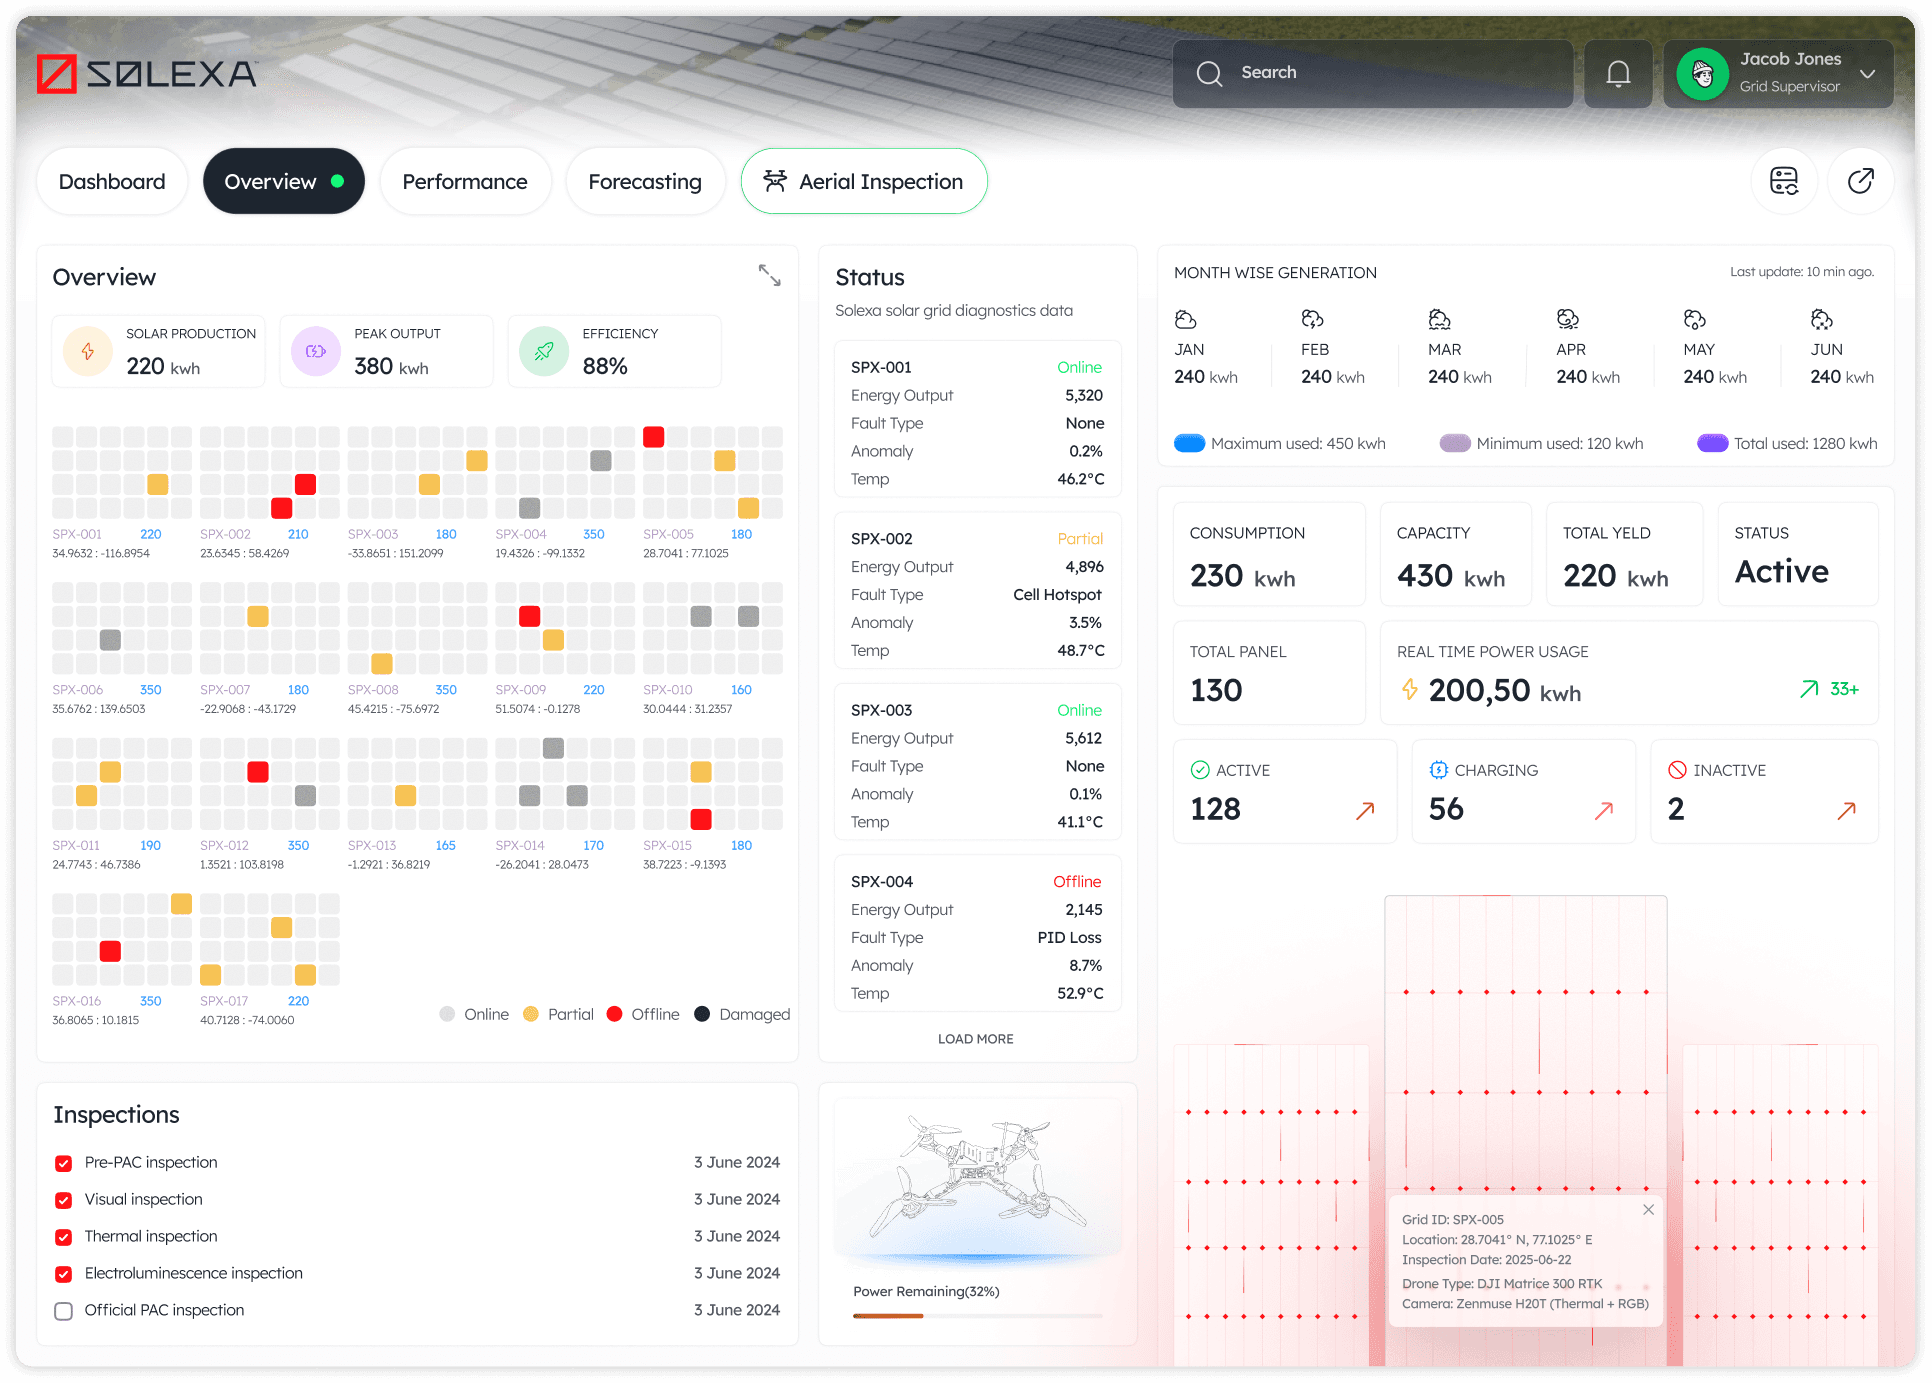This screenshot has height=1383, width=1932.
Task: Click LOAD MORE in Status panel
Action: coord(975,1039)
